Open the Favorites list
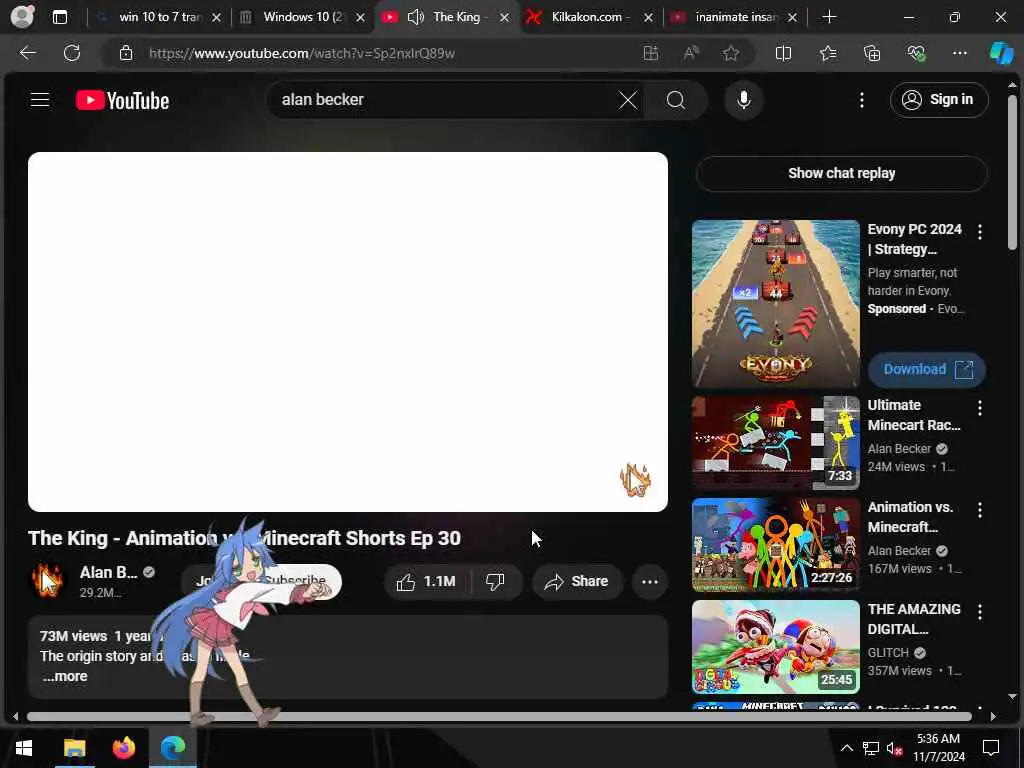This screenshot has height=768, width=1024. click(x=828, y=54)
